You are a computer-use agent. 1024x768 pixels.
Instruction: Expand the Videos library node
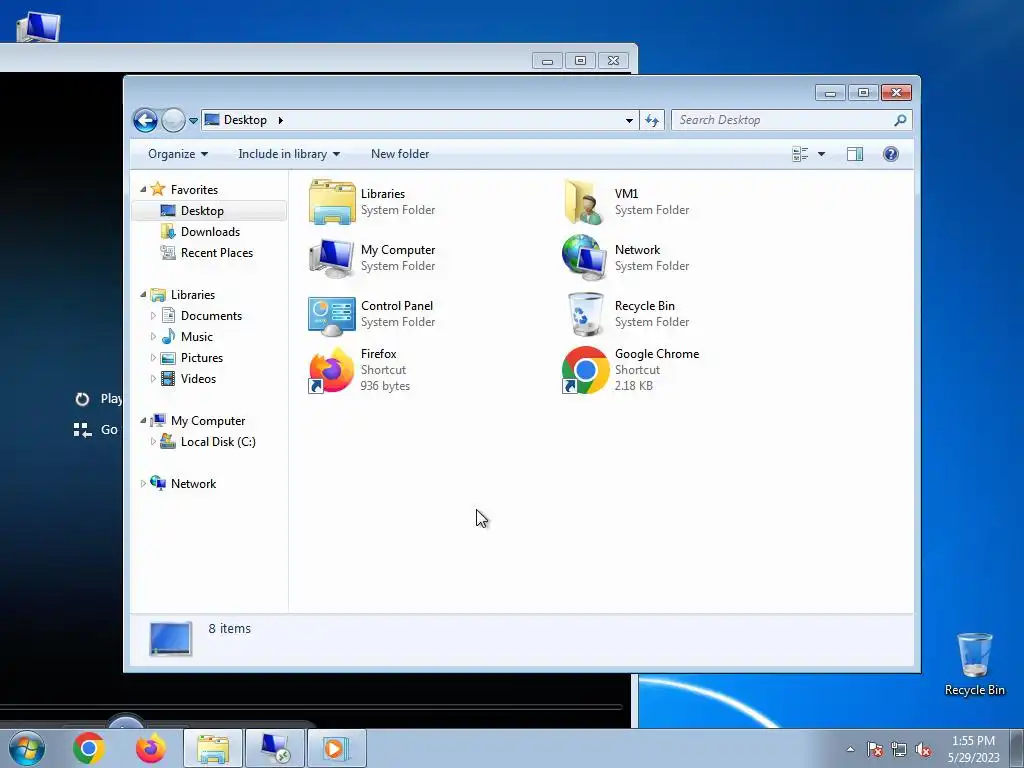click(153, 379)
